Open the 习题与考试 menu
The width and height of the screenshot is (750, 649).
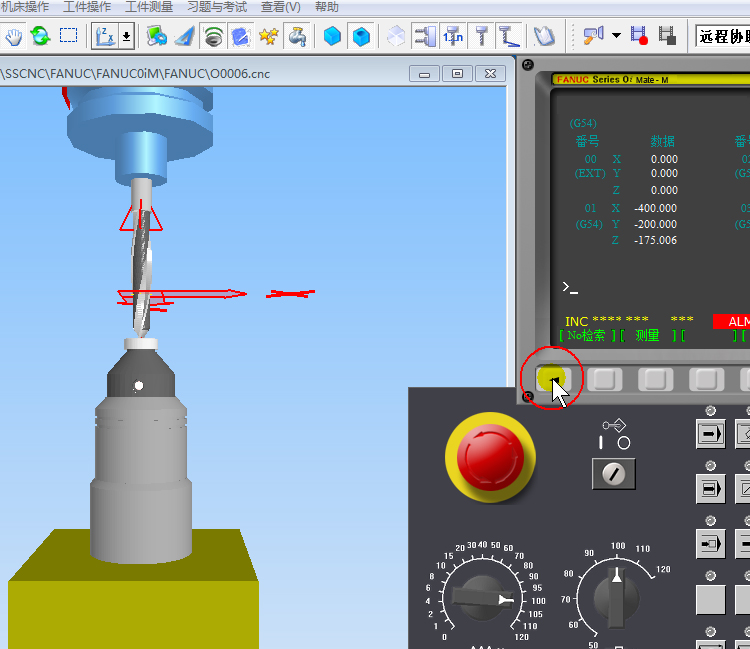(x=217, y=7)
